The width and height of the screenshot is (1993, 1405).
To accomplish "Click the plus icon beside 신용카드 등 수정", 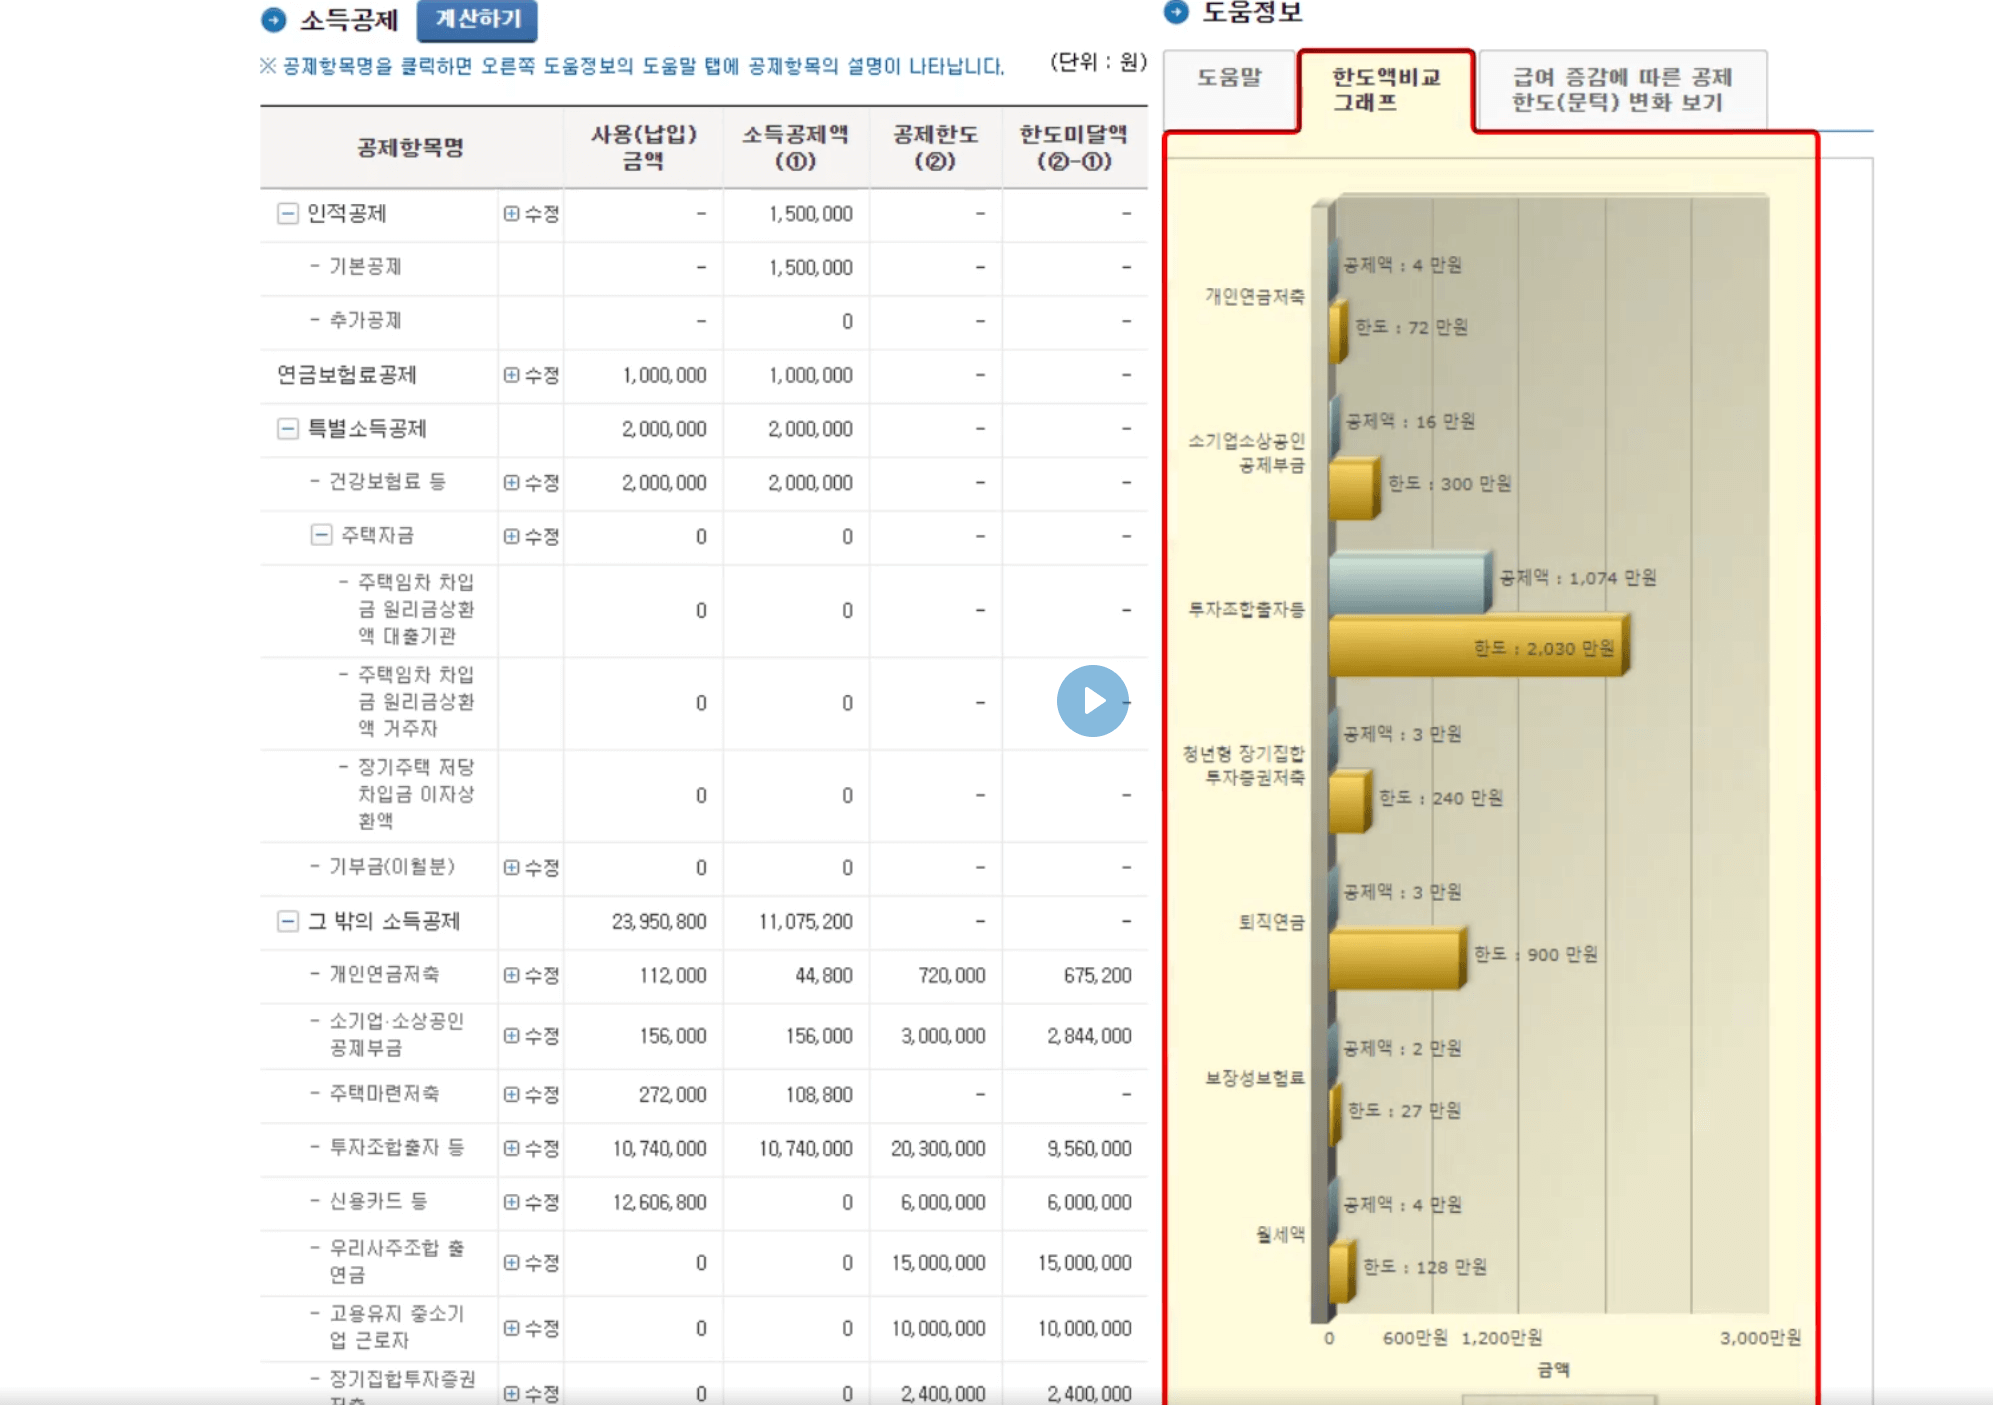I will pos(510,1202).
